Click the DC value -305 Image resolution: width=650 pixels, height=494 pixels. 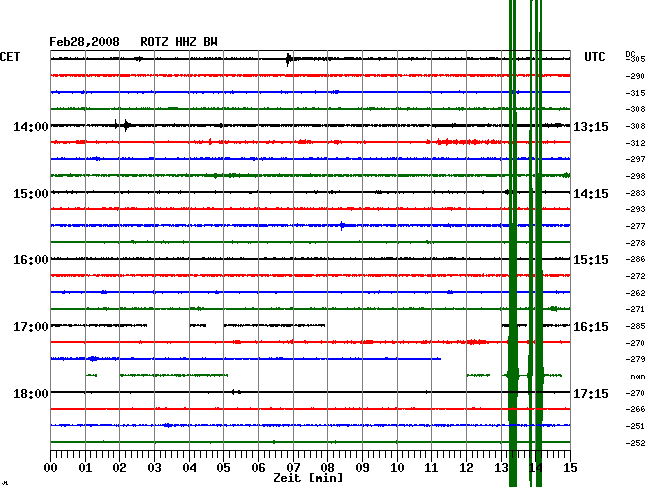point(635,59)
